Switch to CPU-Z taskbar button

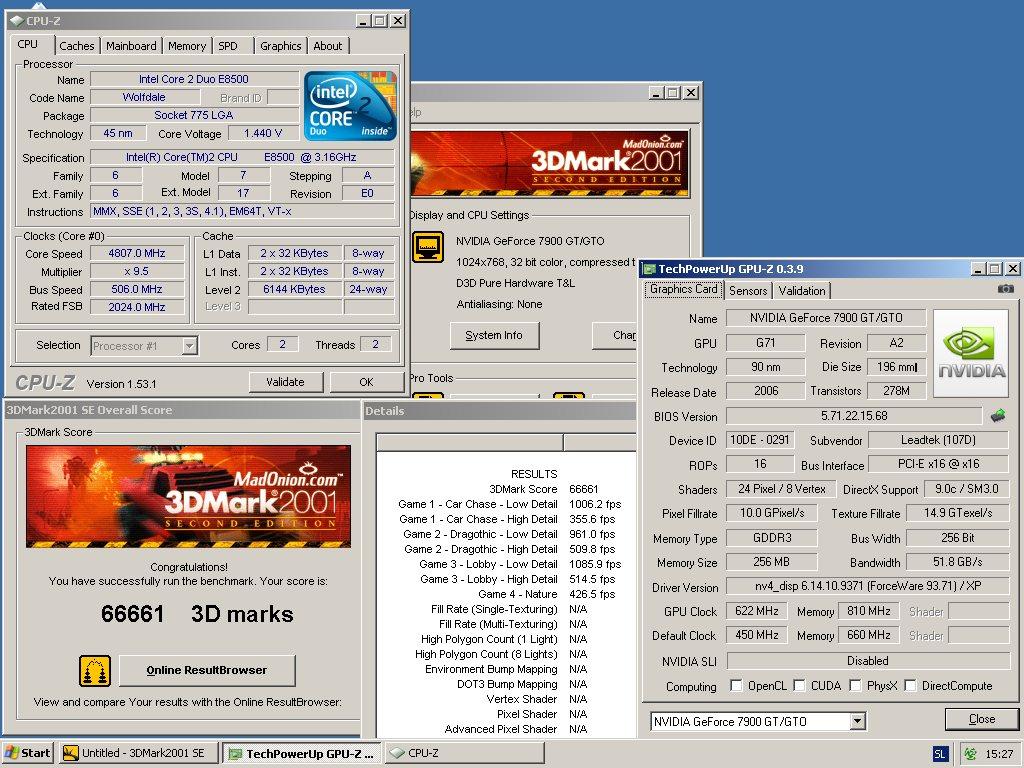click(464, 753)
